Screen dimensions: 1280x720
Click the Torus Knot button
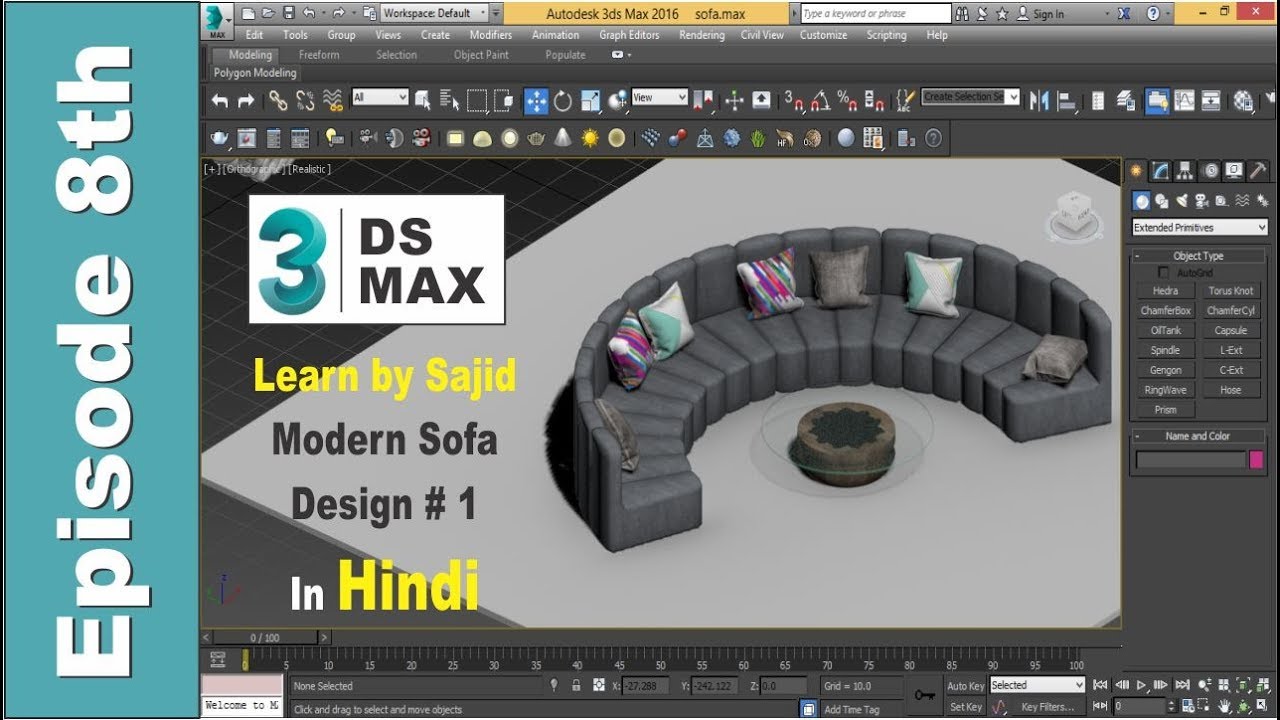coord(1231,291)
